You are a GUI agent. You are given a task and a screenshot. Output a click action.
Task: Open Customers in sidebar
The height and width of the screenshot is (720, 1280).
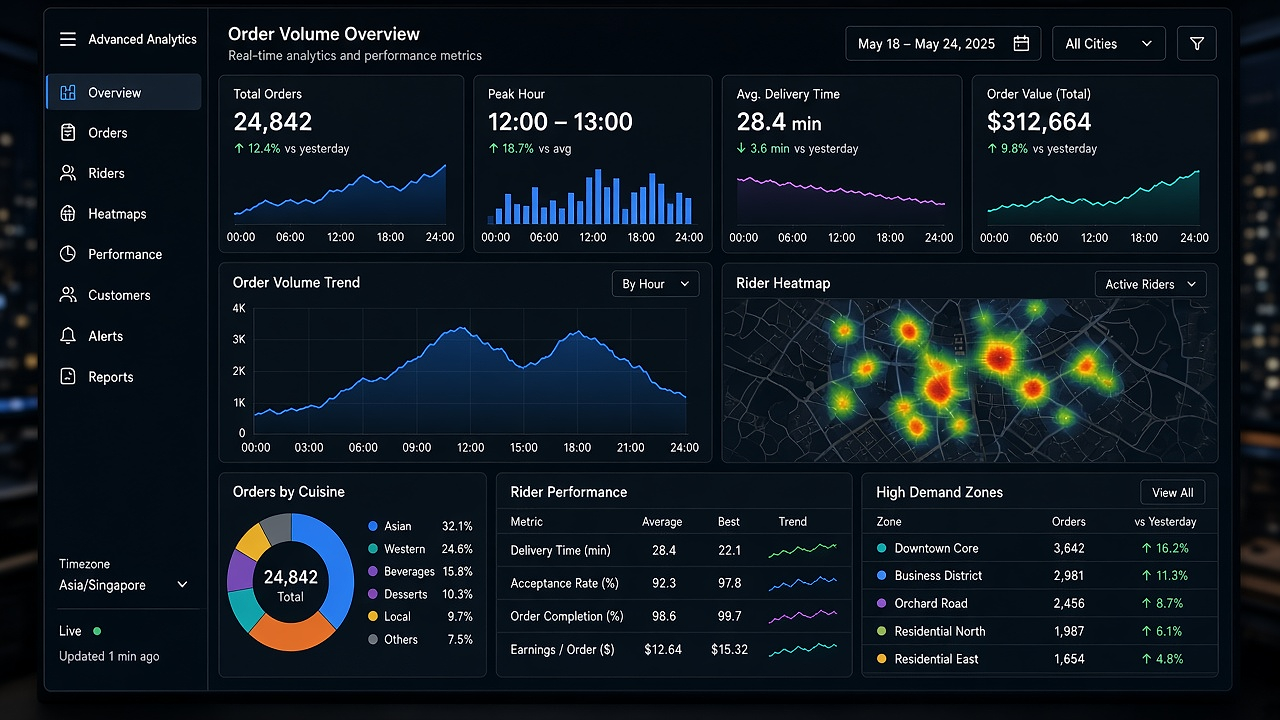tap(124, 295)
